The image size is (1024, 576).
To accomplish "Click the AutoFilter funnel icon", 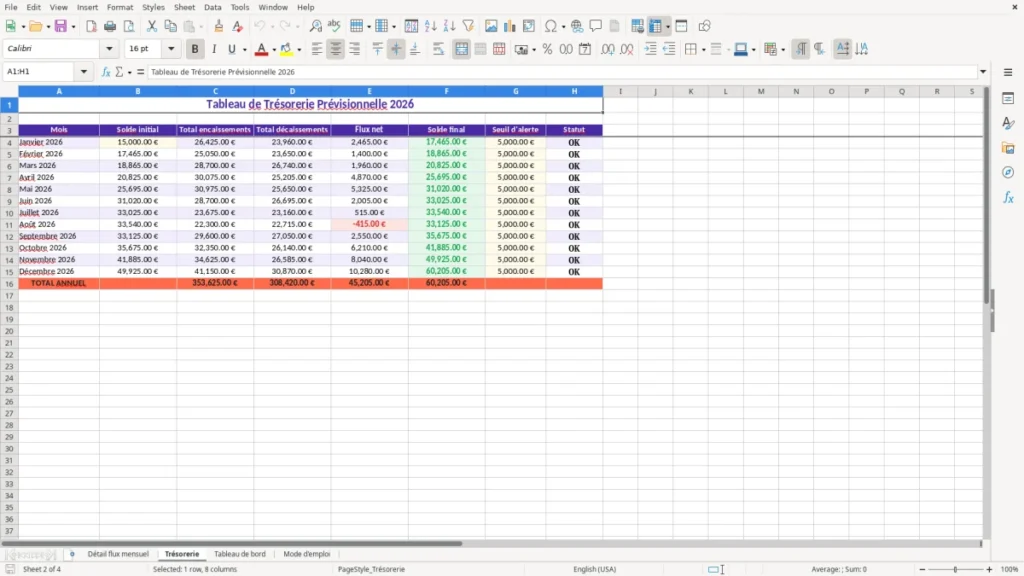I will pos(468,26).
